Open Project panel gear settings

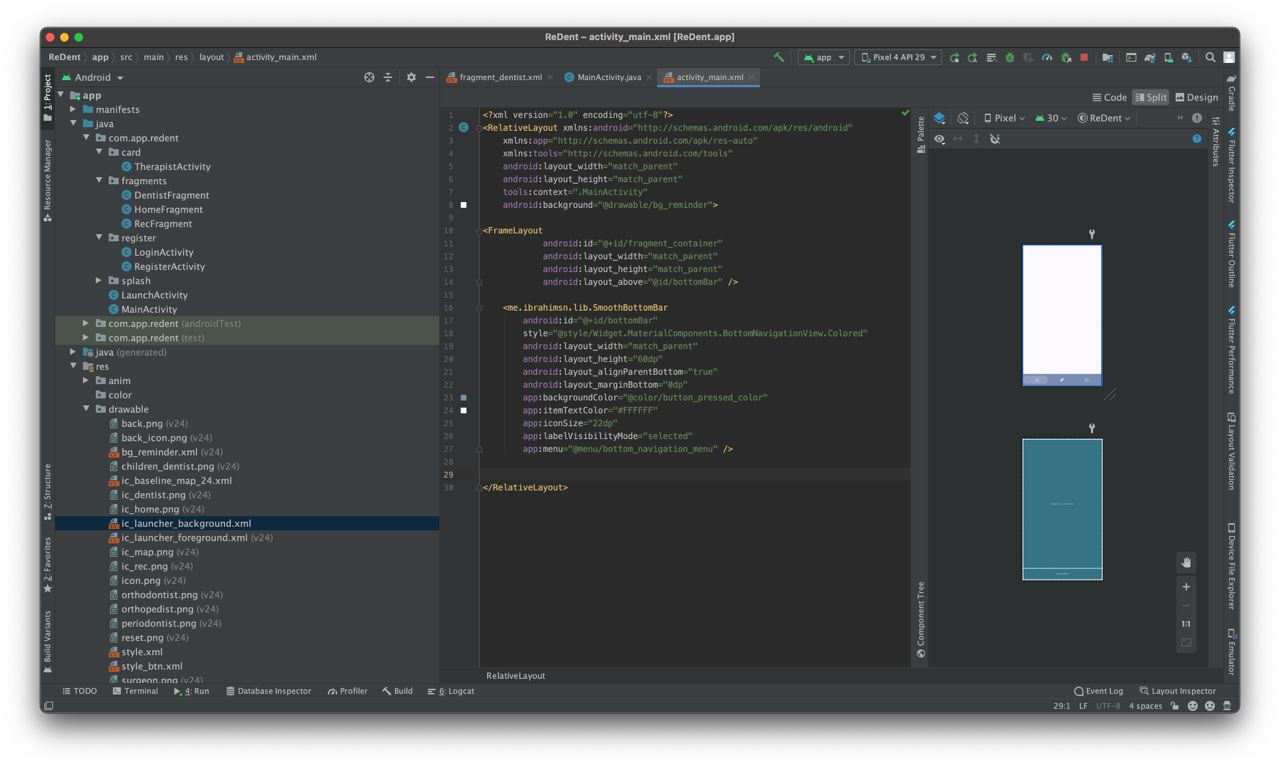click(411, 77)
